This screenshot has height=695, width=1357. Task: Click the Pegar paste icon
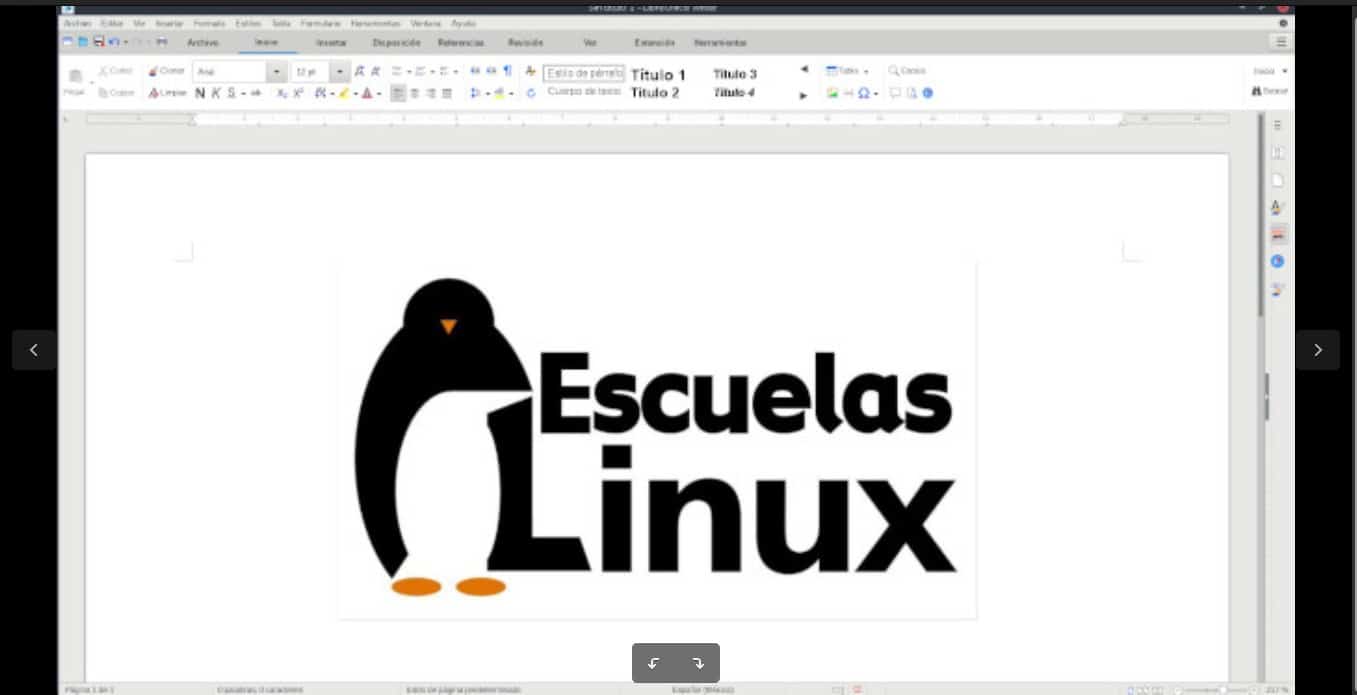pyautogui.click(x=75, y=80)
